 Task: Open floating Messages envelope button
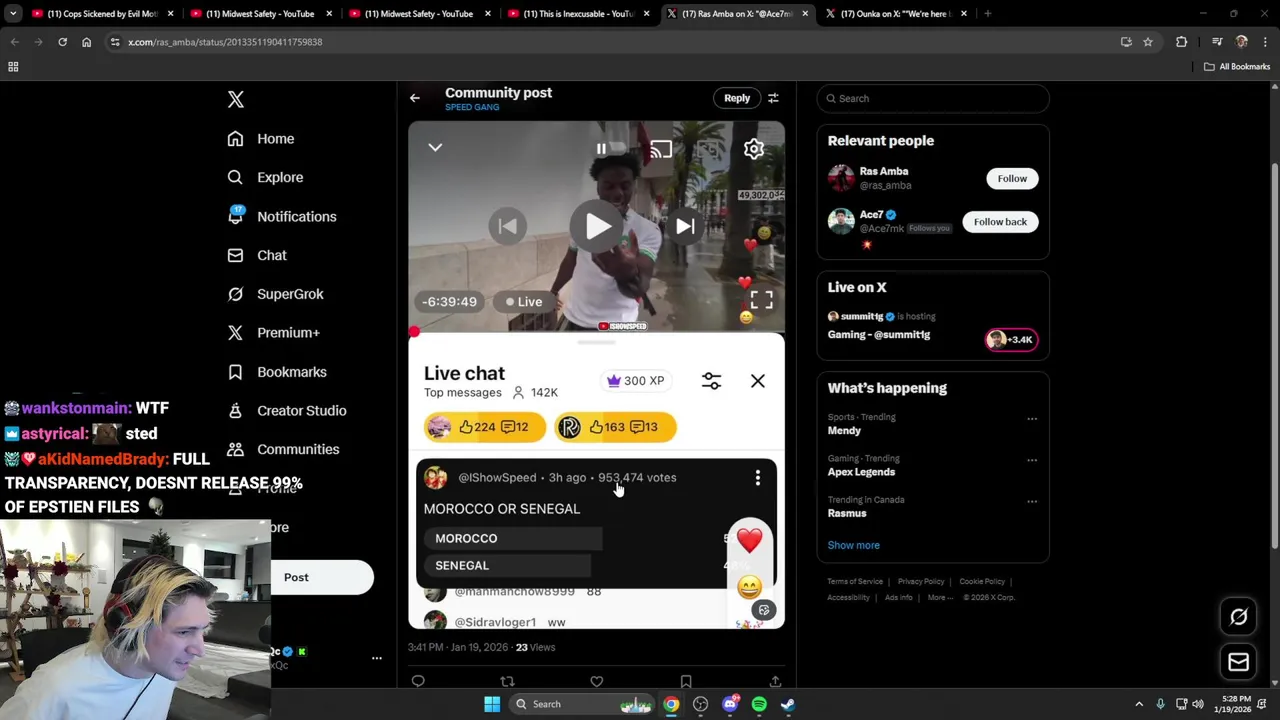1238,662
